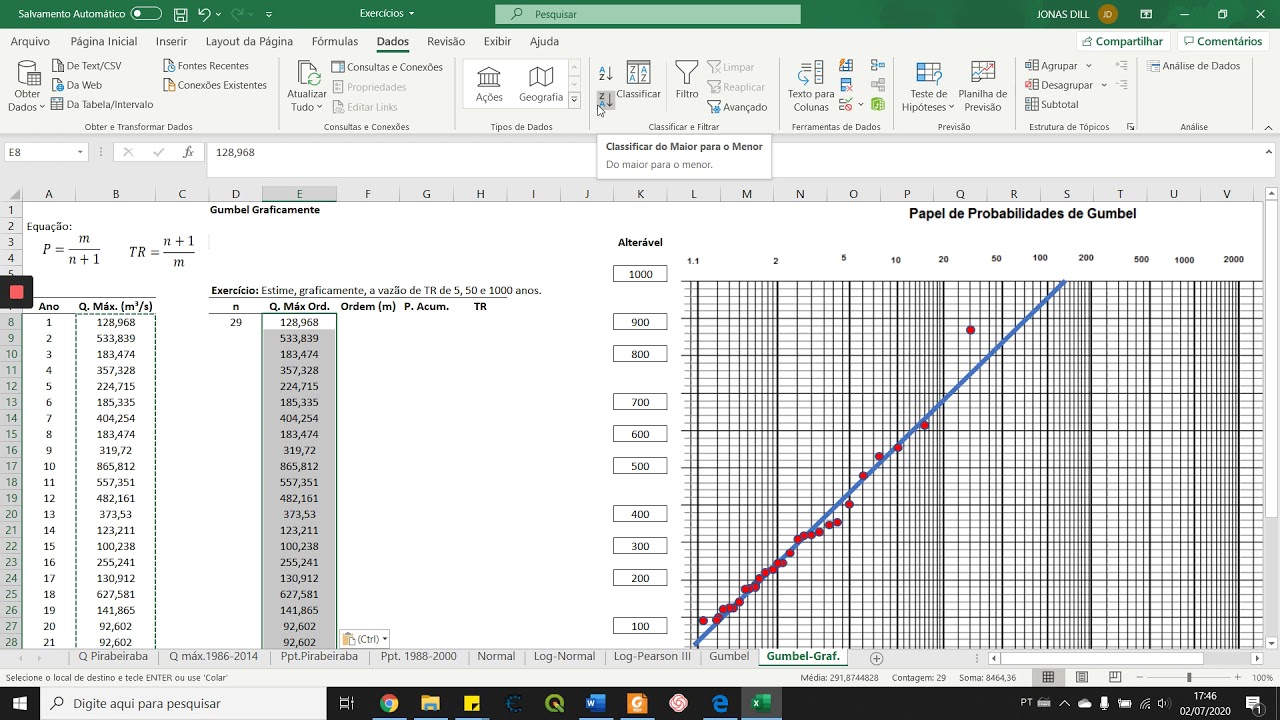Select Da Tabela/Intervalo import option
This screenshot has height=720, width=1280.
[102, 104]
